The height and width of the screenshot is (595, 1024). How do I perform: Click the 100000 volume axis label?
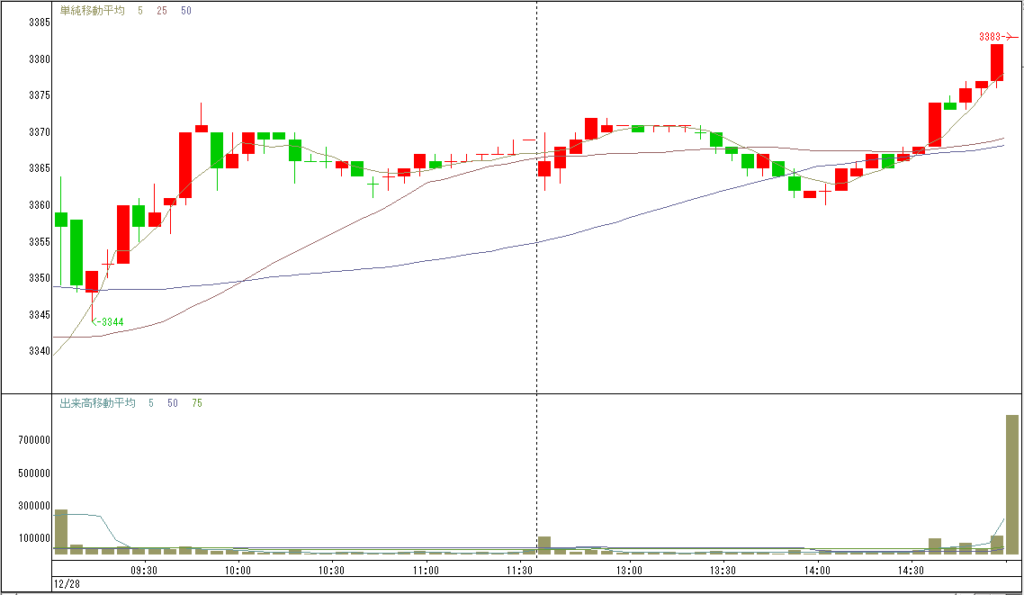pyautogui.click(x=34, y=538)
